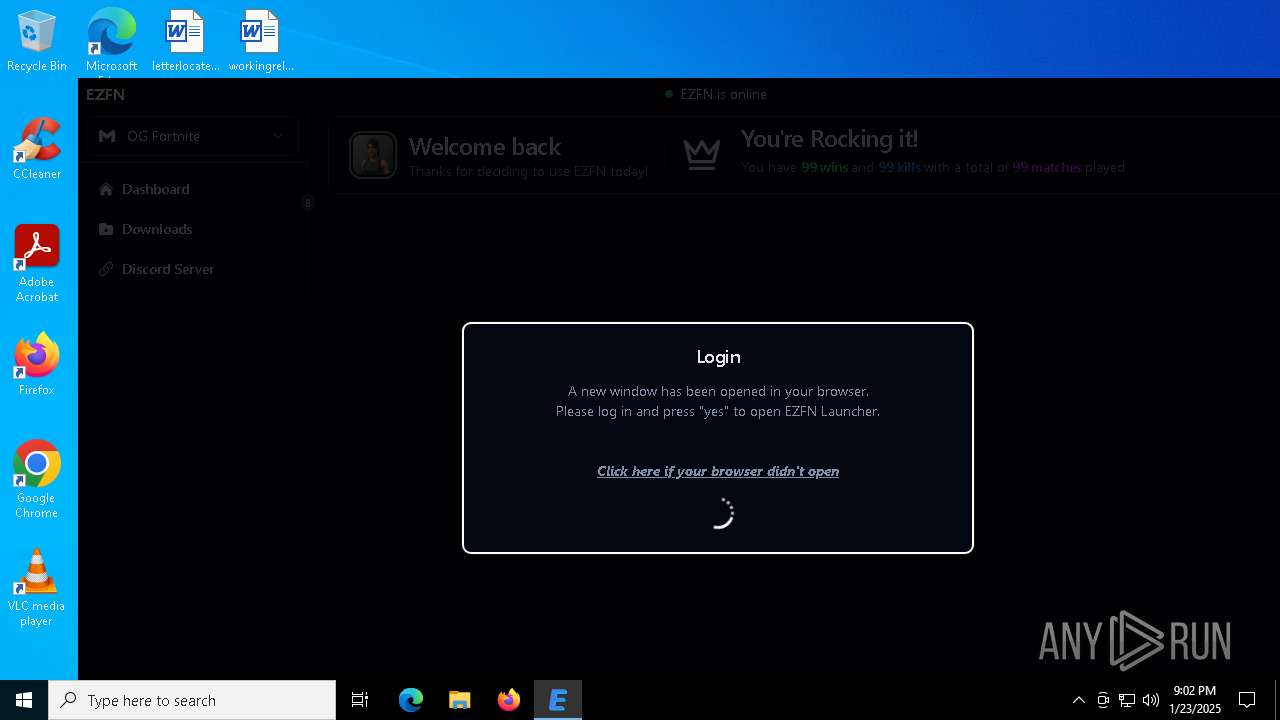Open Downloads section in EZFN sidebar
1280x720 pixels.
tap(157, 229)
